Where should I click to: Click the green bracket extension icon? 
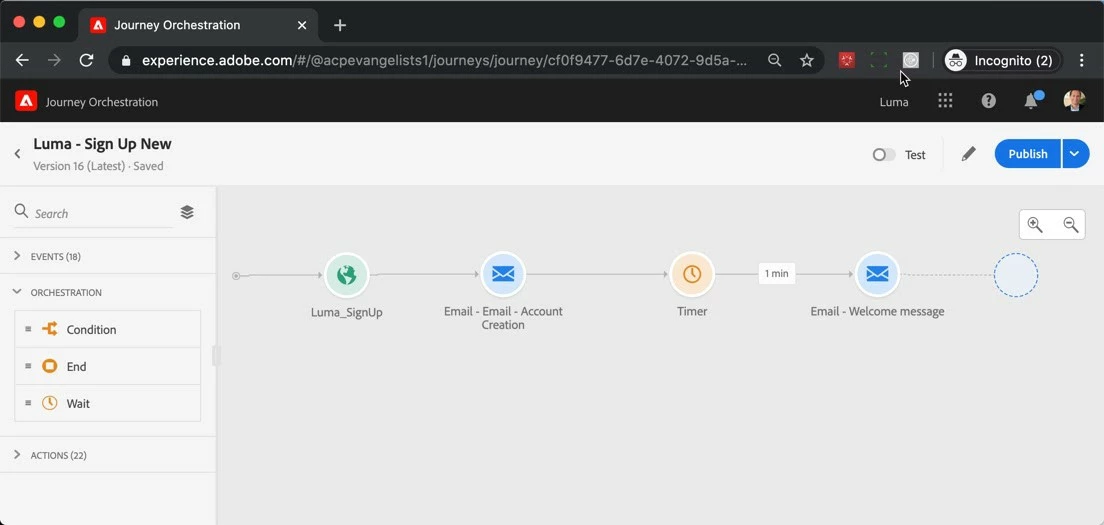pyautogui.click(x=878, y=61)
